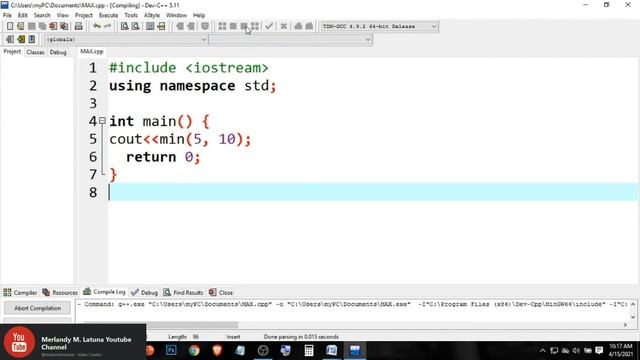Click the 'Done parsing in 0.015 seconds' status text
This screenshot has height=360, width=640.
click(301, 337)
